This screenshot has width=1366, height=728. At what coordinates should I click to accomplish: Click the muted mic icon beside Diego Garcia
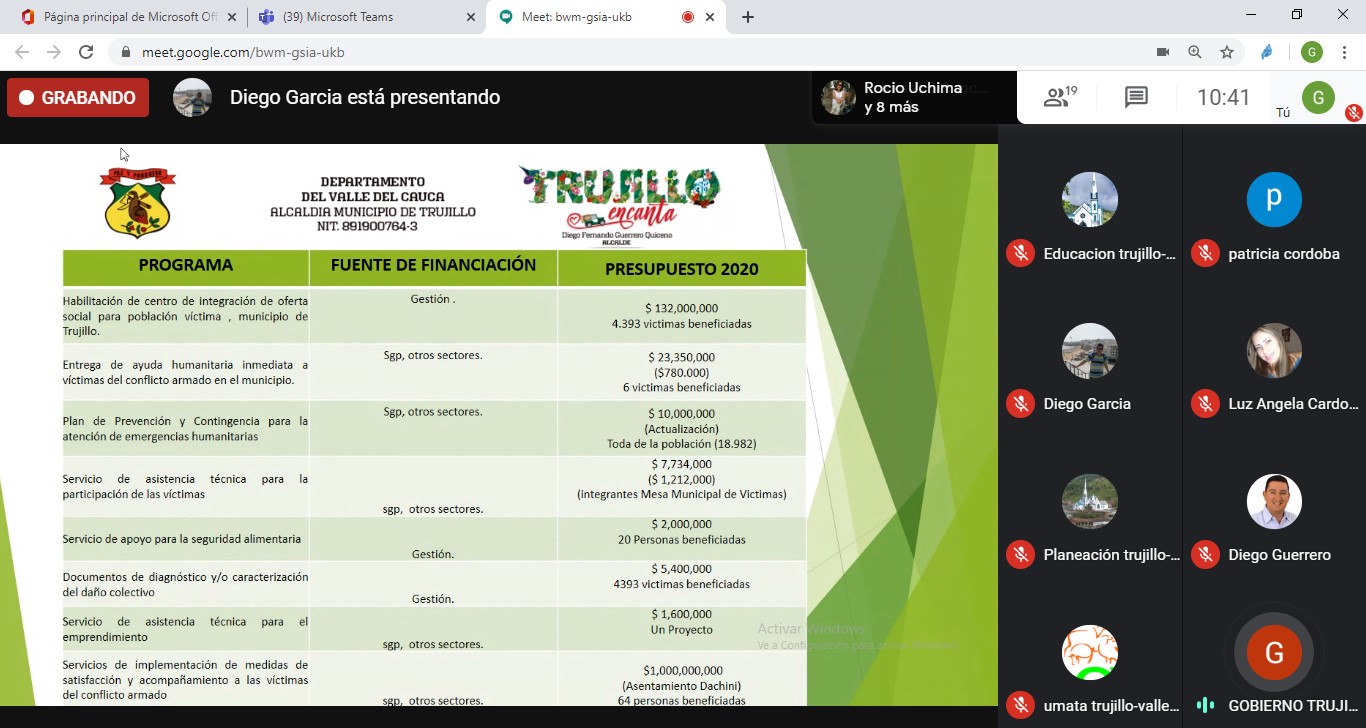click(1020, 404)
